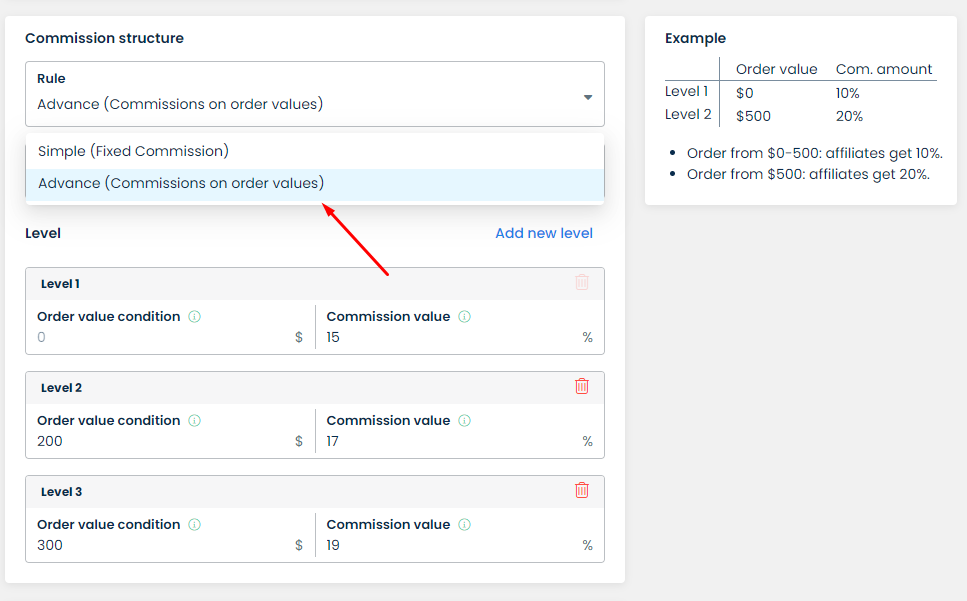
Task: Edit Level 2 order value condition field
Action: pos(160,442)
